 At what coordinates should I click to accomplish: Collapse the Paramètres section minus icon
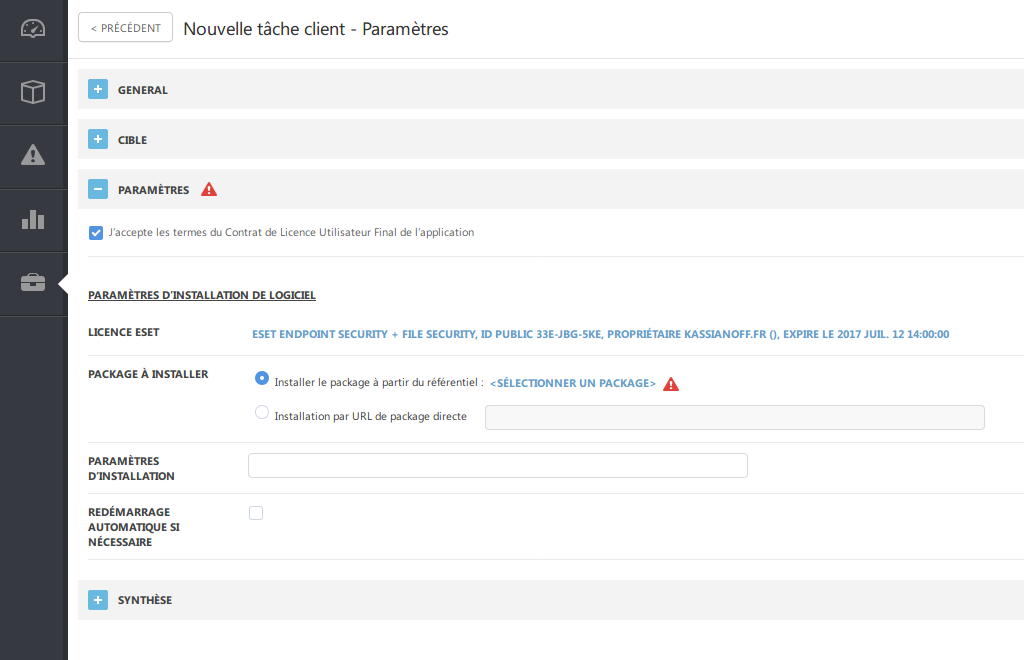98,190
